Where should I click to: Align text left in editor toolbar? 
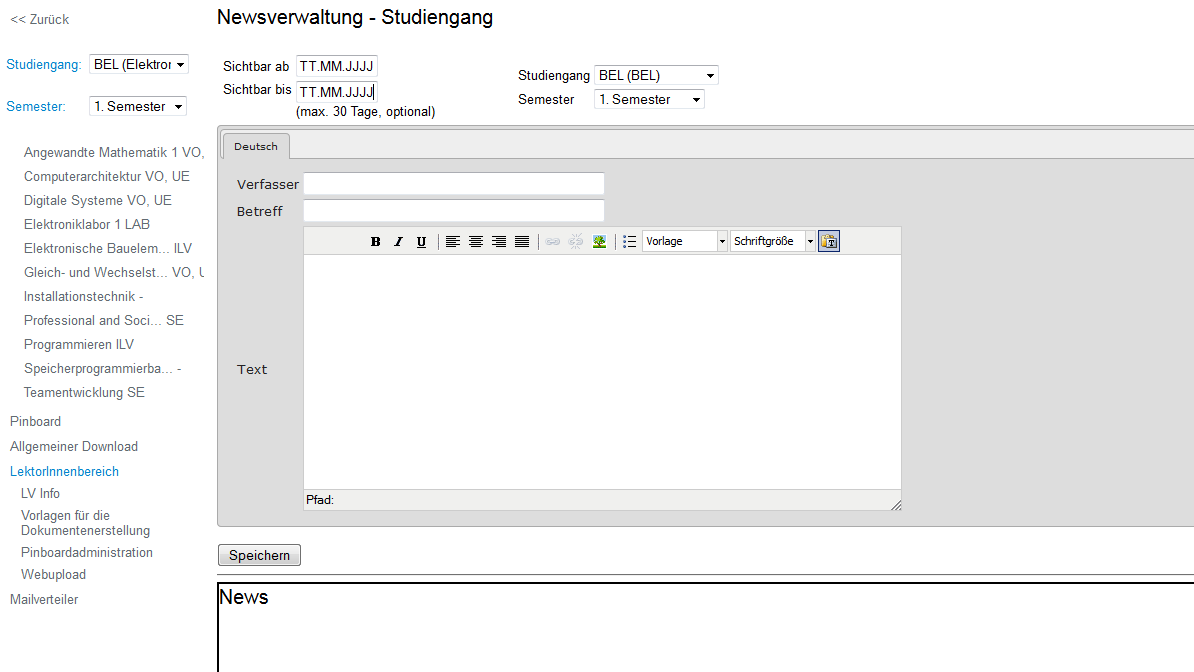(x=453, y=242)
